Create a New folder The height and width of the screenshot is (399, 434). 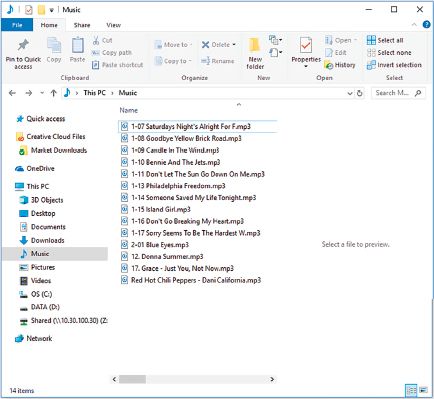(255, 53)
